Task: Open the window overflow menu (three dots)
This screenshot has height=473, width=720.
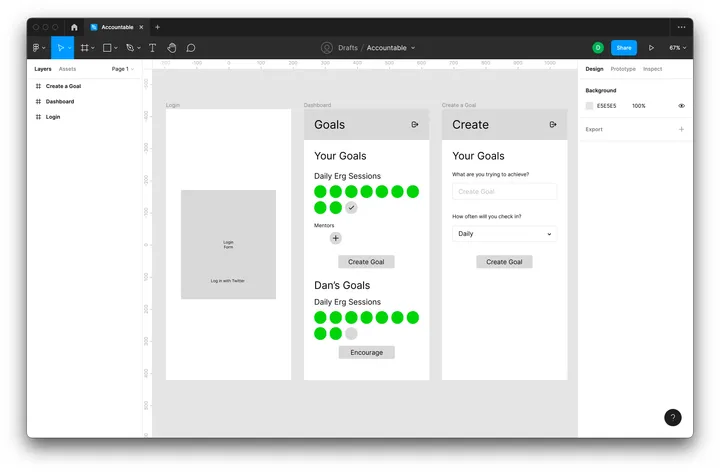Action: point(681,27)
